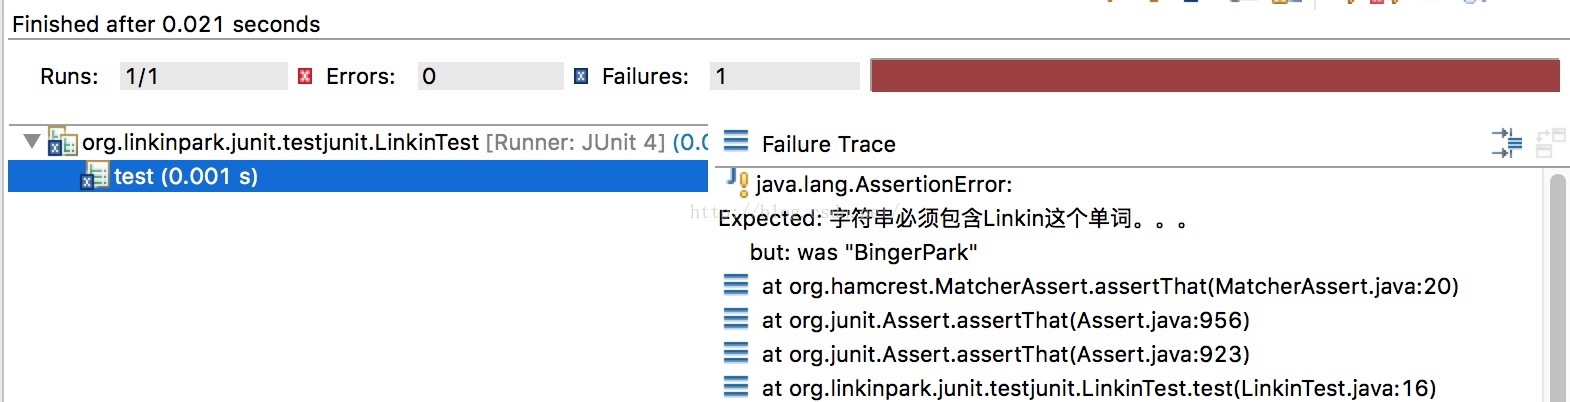Image resolution: width=1570 pixels, height=402 pixels.
Task: Toggle the Filter Stack Trace button
Action: tap(1506, 143)
